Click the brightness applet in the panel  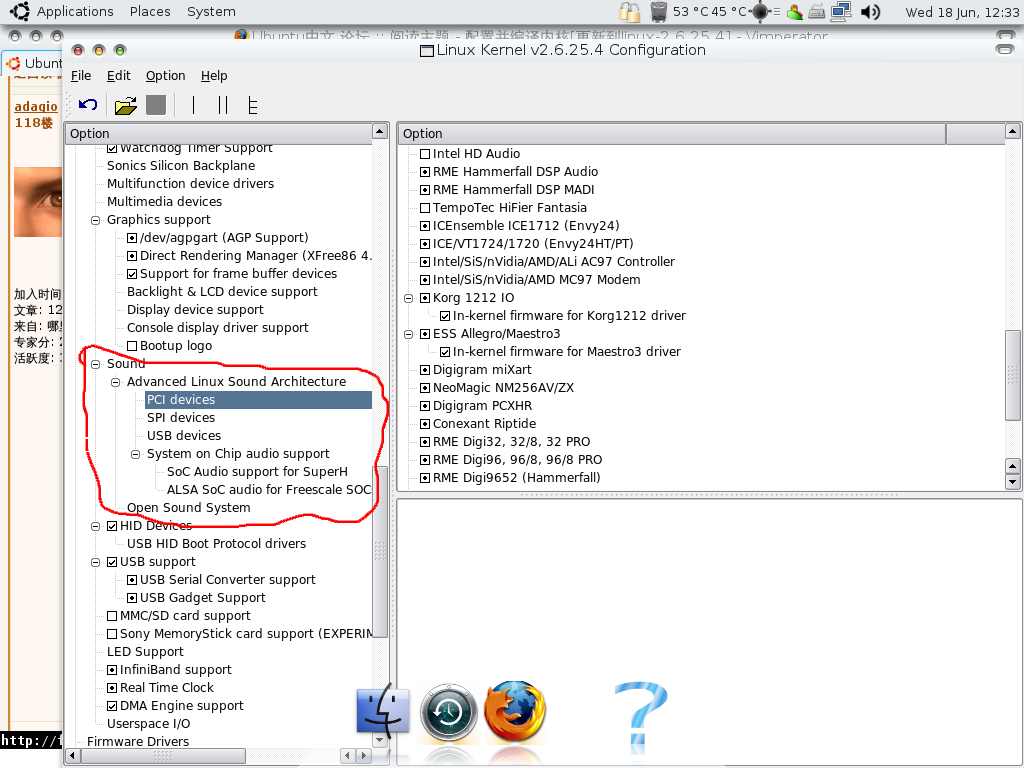pyautogui.click(x=761, y=11)
